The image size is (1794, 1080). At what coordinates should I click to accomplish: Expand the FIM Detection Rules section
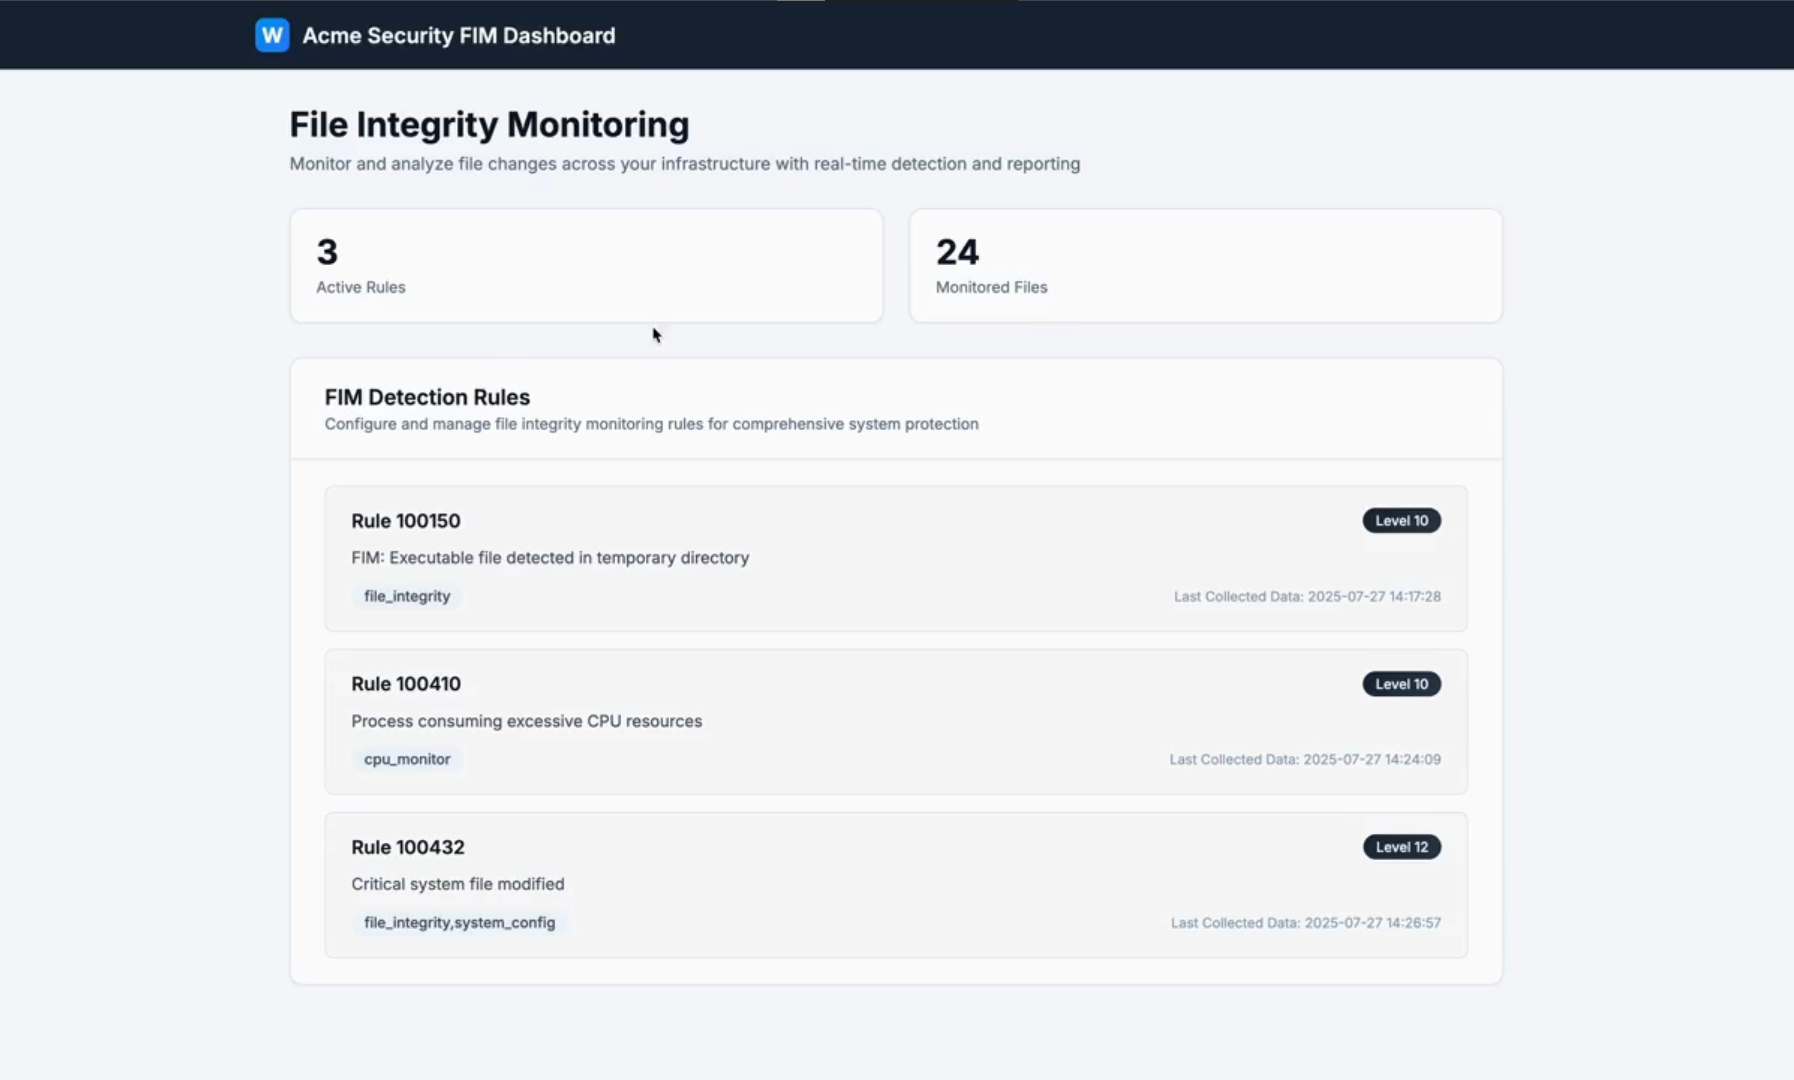click(x=427, y=397)
